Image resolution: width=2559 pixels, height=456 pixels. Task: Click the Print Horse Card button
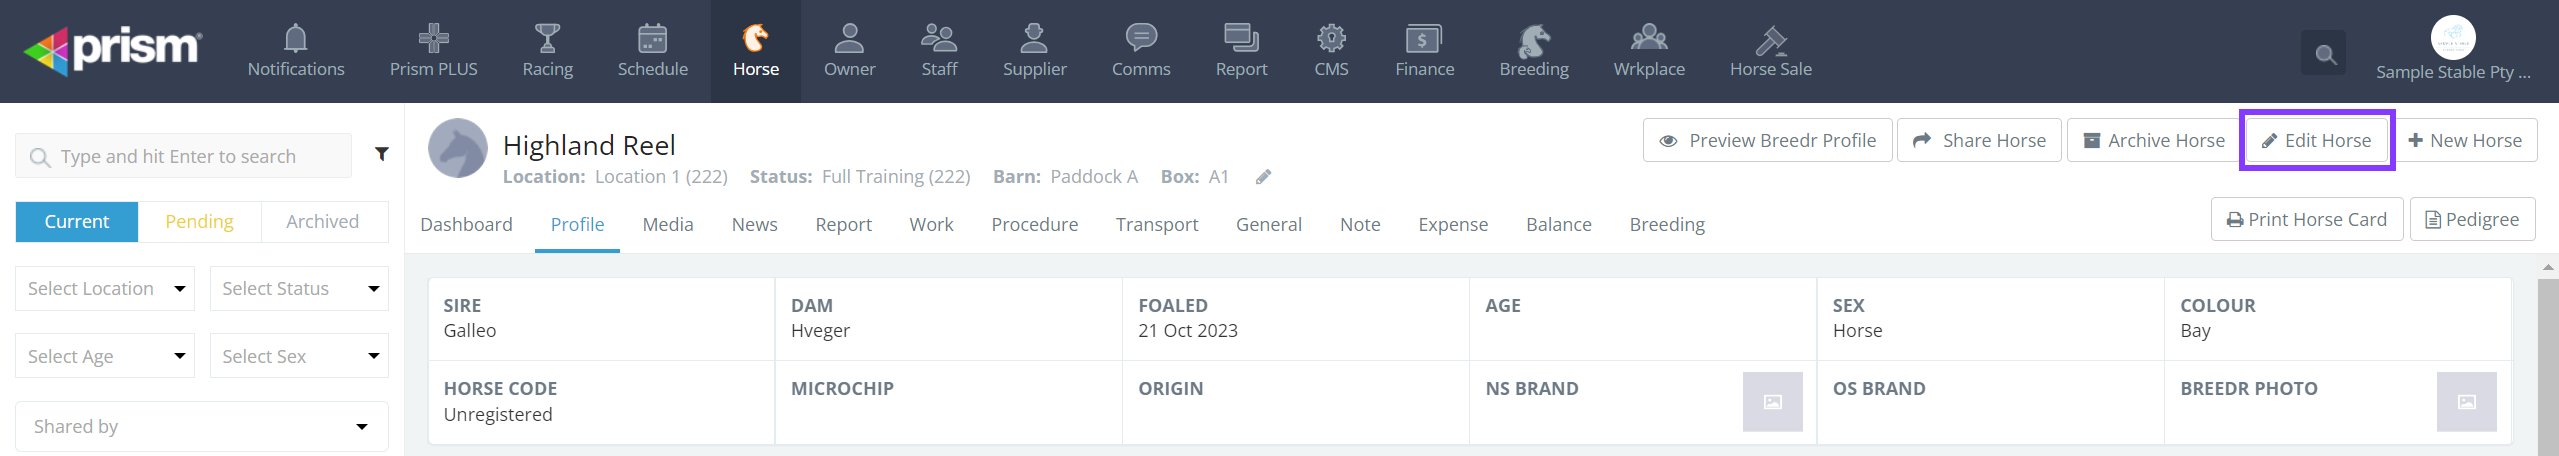coord(2306,219)
